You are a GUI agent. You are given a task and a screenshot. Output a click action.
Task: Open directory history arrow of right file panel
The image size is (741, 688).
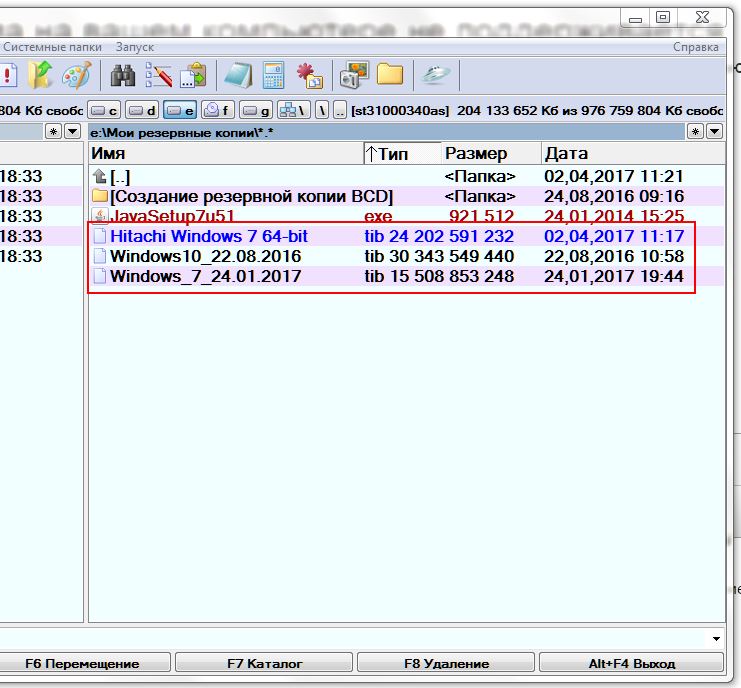point(714,132)
